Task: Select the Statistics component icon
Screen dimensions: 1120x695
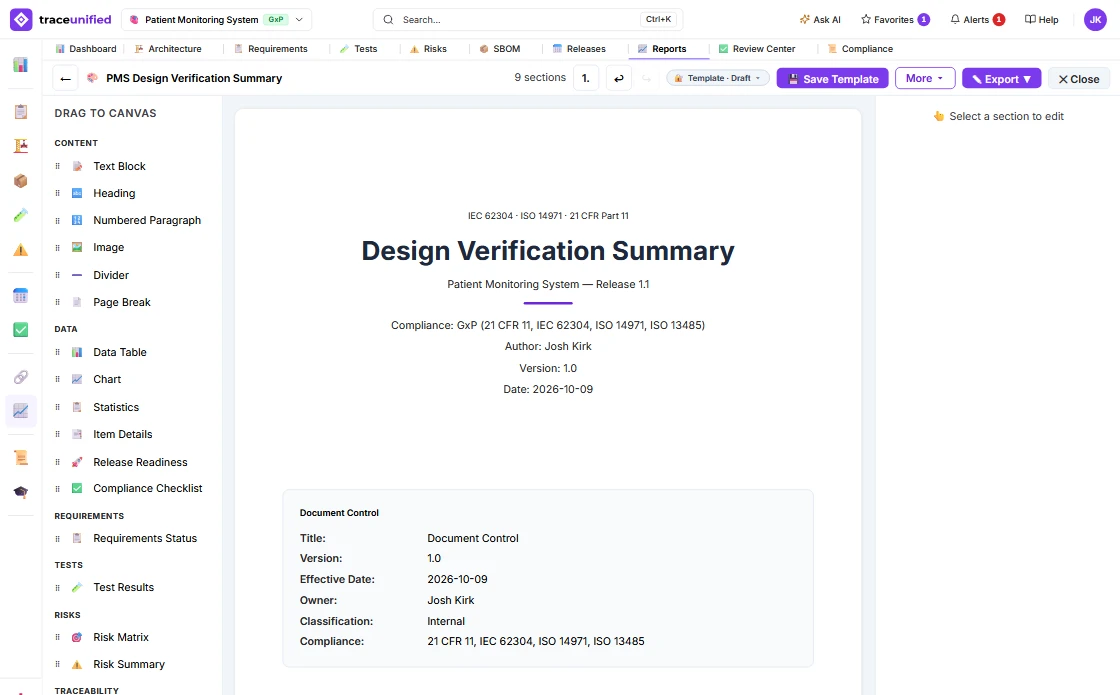Action: pos(77,407)
